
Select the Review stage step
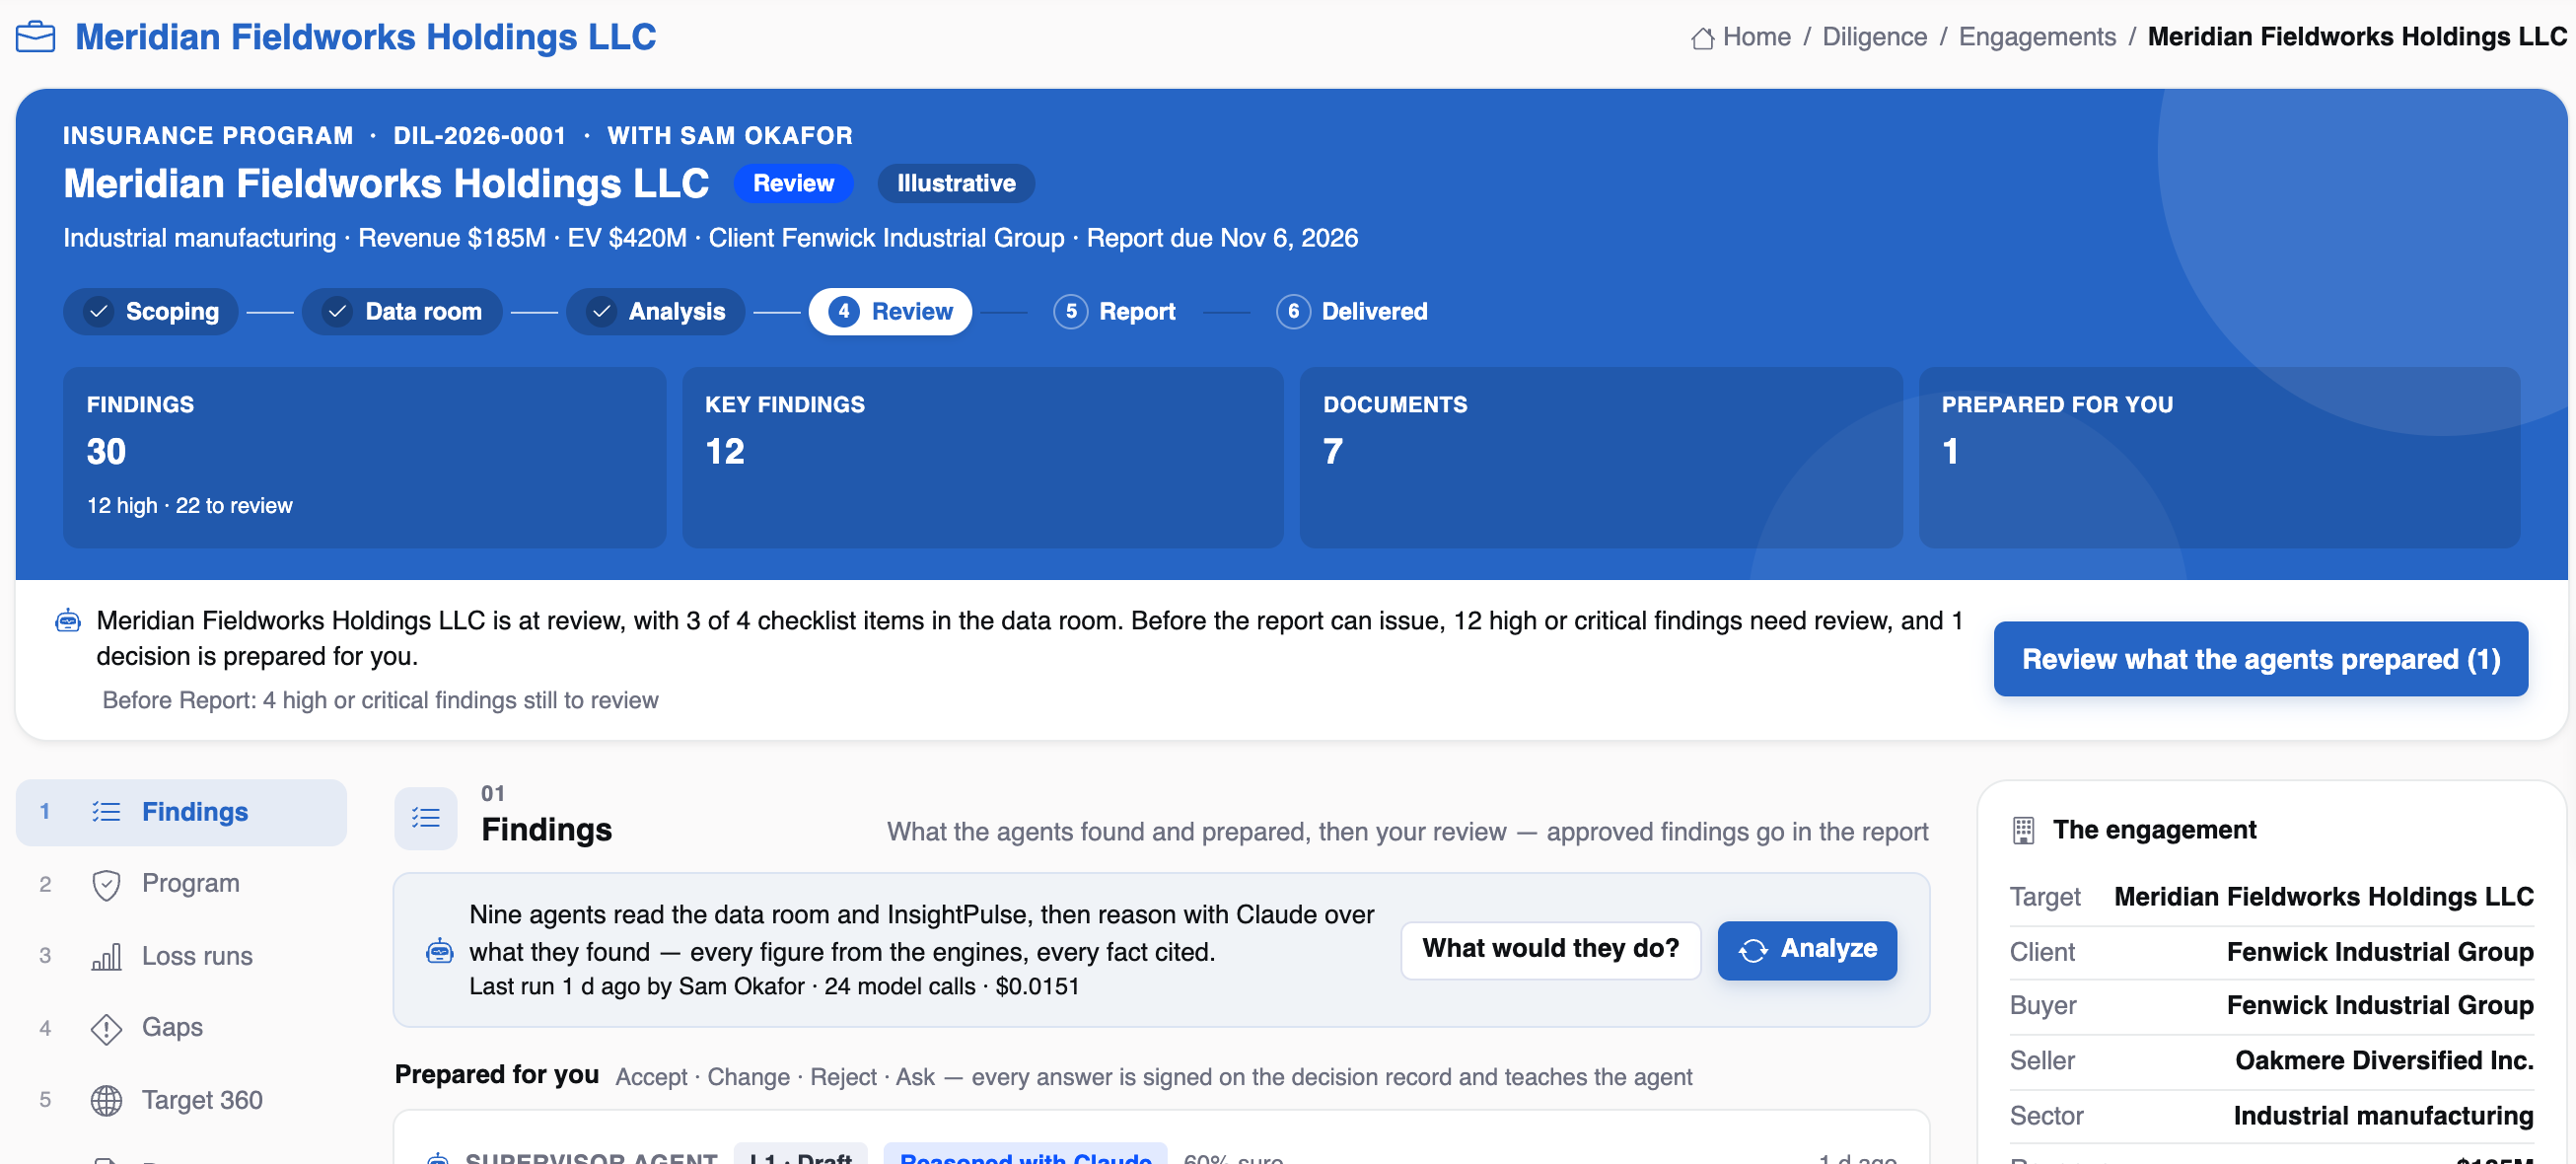tap(890, 312)
